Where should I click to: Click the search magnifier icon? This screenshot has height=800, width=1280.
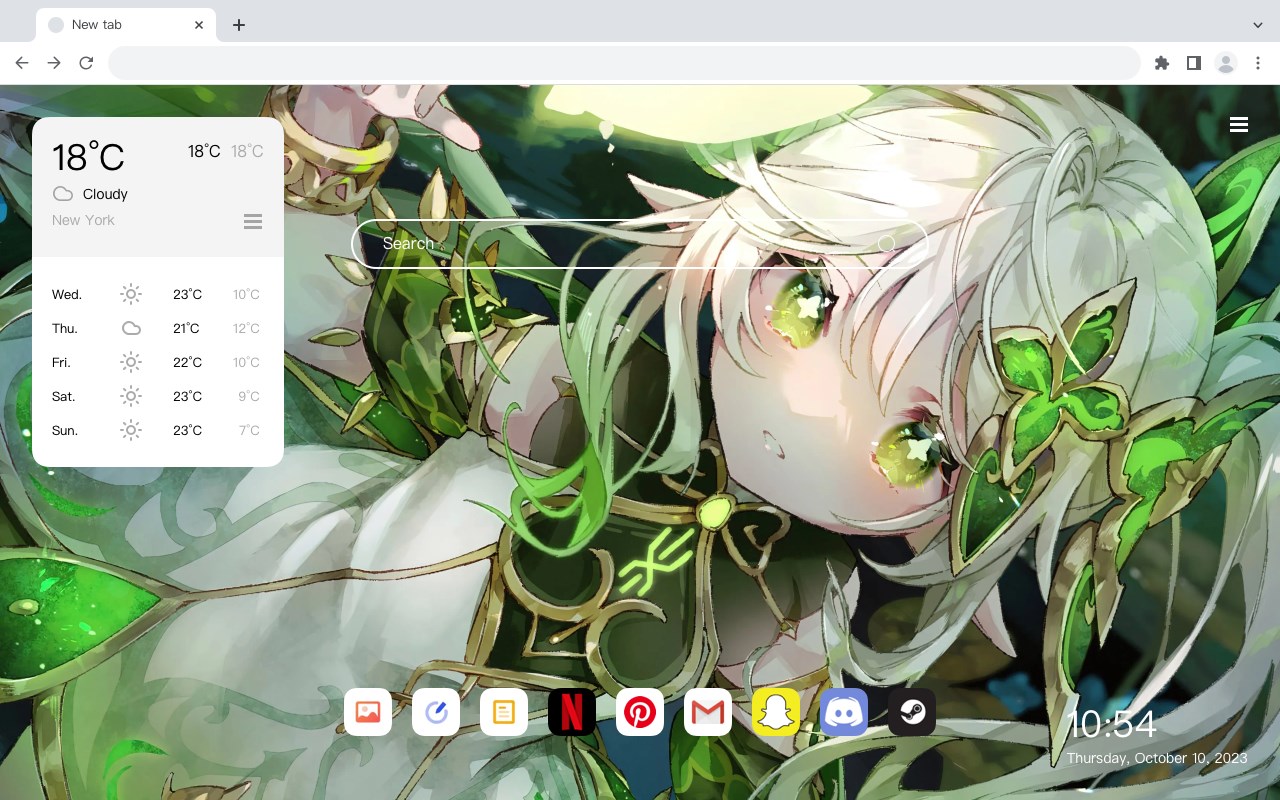coord(886,244)
